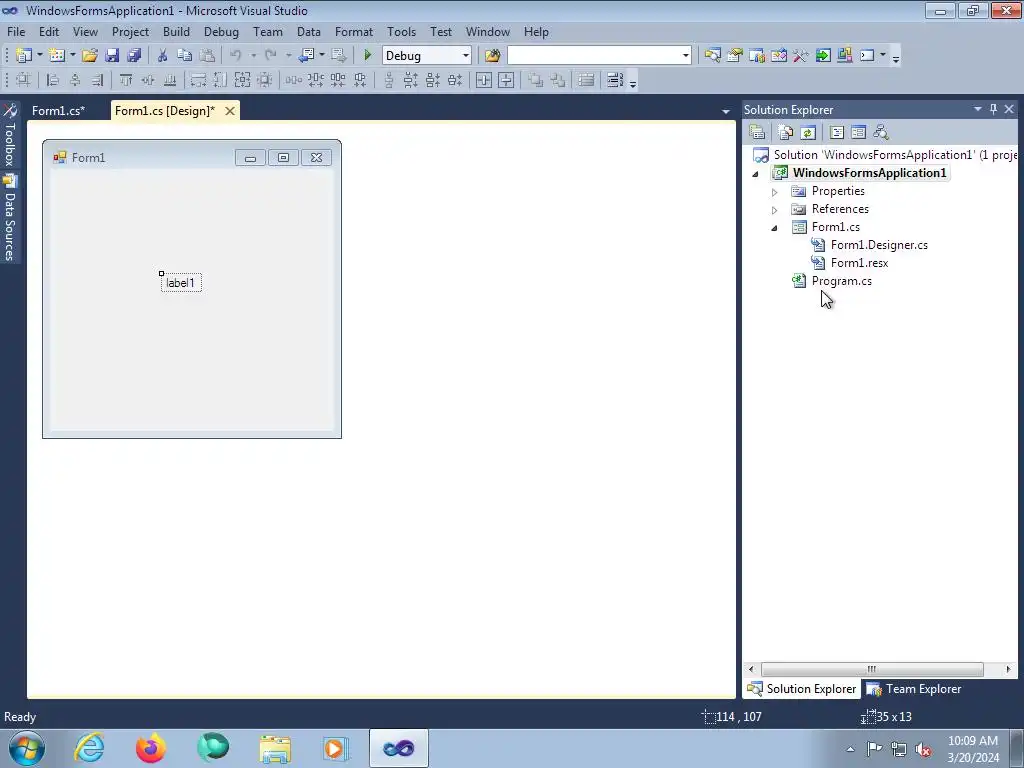Click Properties icon in Solution Explorer toolbar

click(758, 133)
